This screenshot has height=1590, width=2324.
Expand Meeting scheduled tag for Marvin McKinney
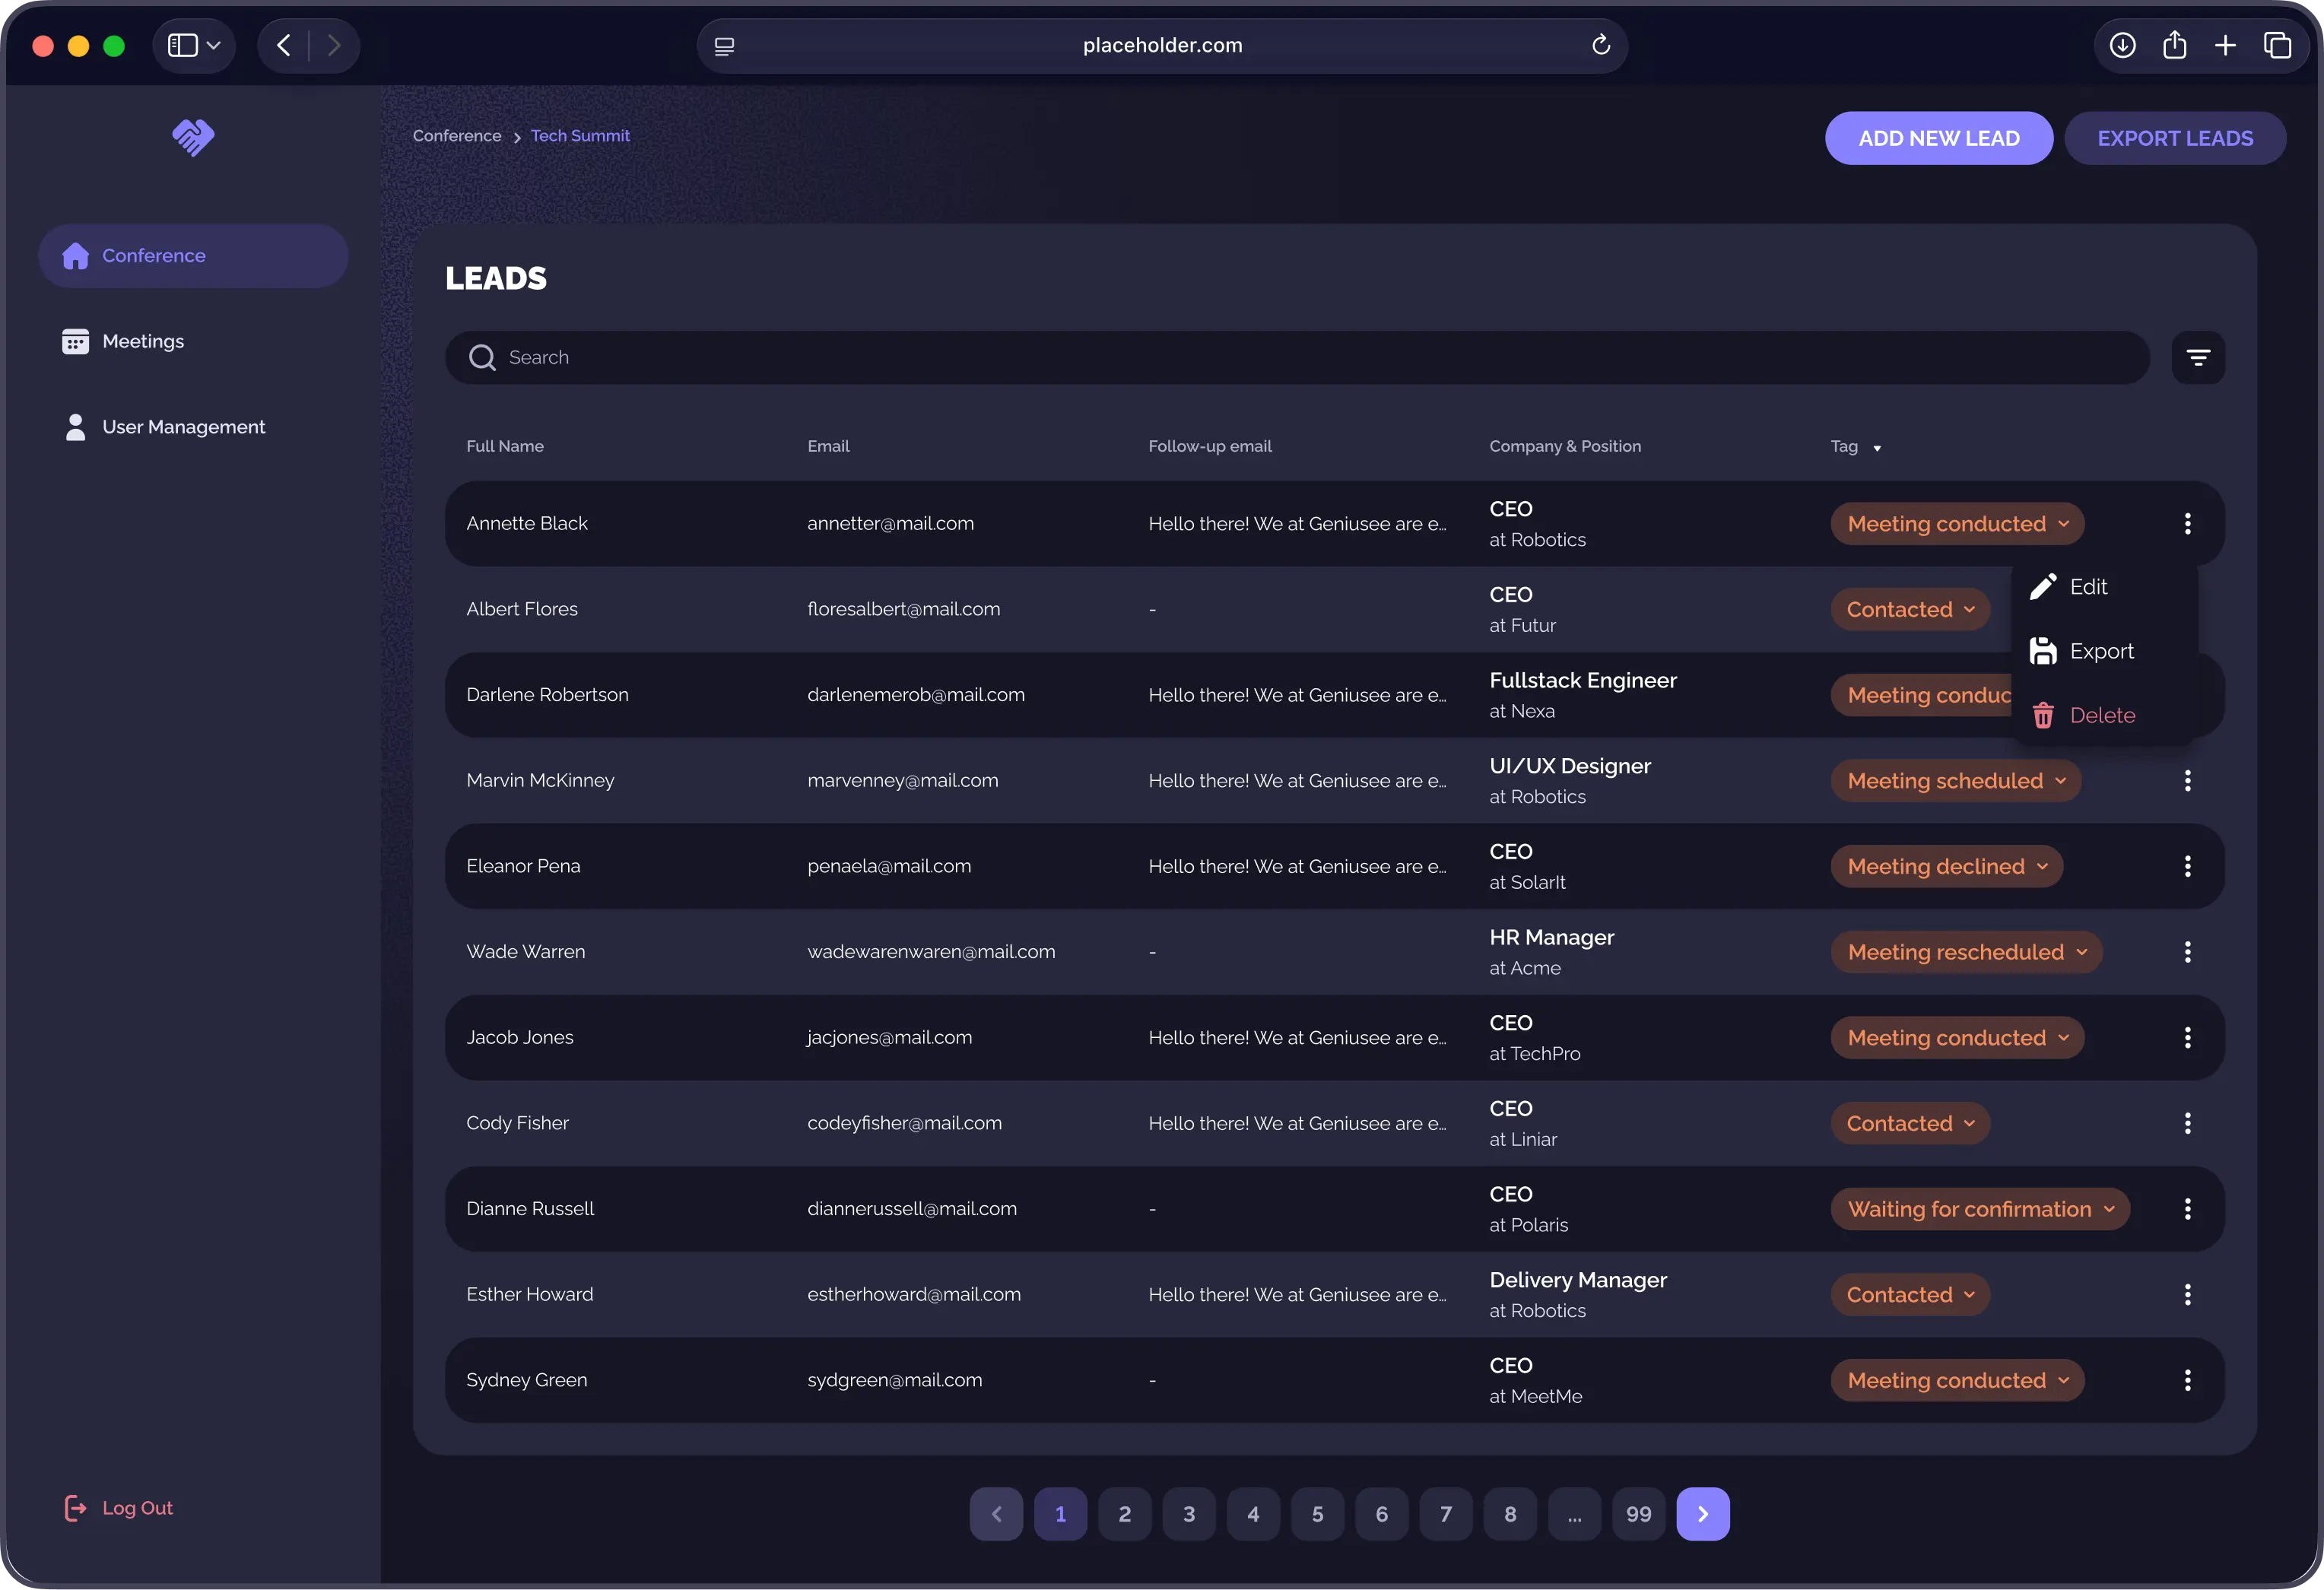click(x=1955, y=780)
